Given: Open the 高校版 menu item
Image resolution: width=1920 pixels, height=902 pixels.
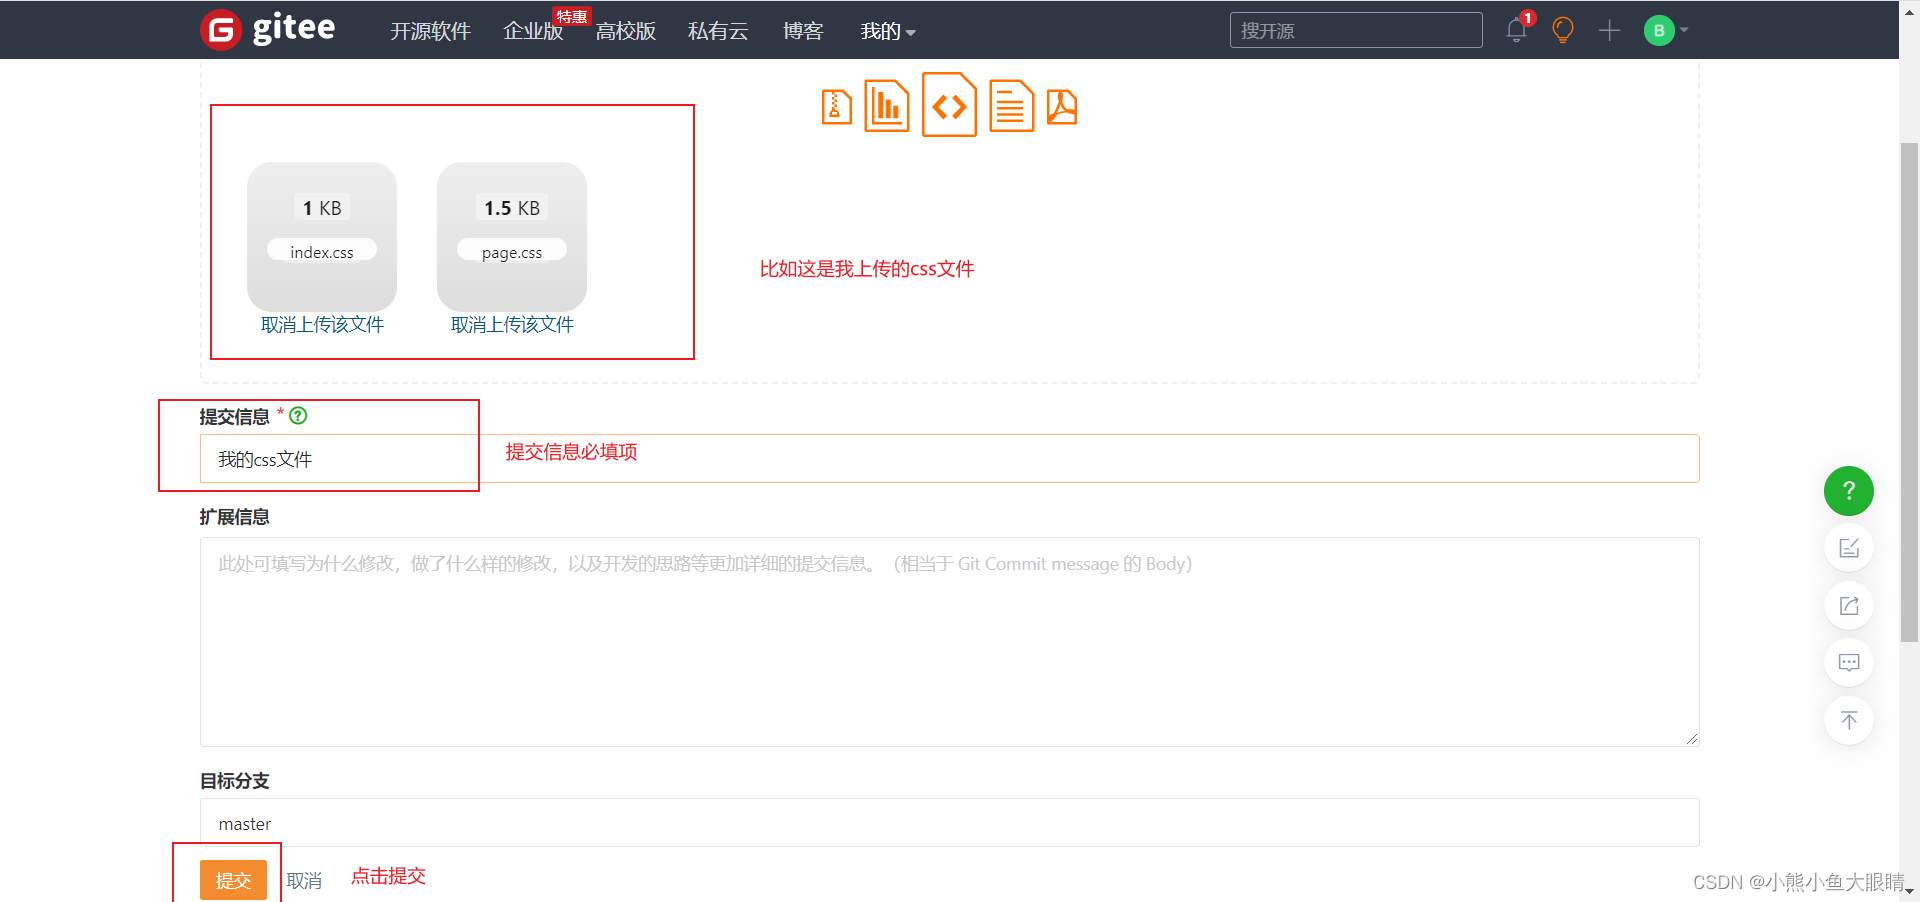Looking at the screenshot, I should (x=626, y=31).
